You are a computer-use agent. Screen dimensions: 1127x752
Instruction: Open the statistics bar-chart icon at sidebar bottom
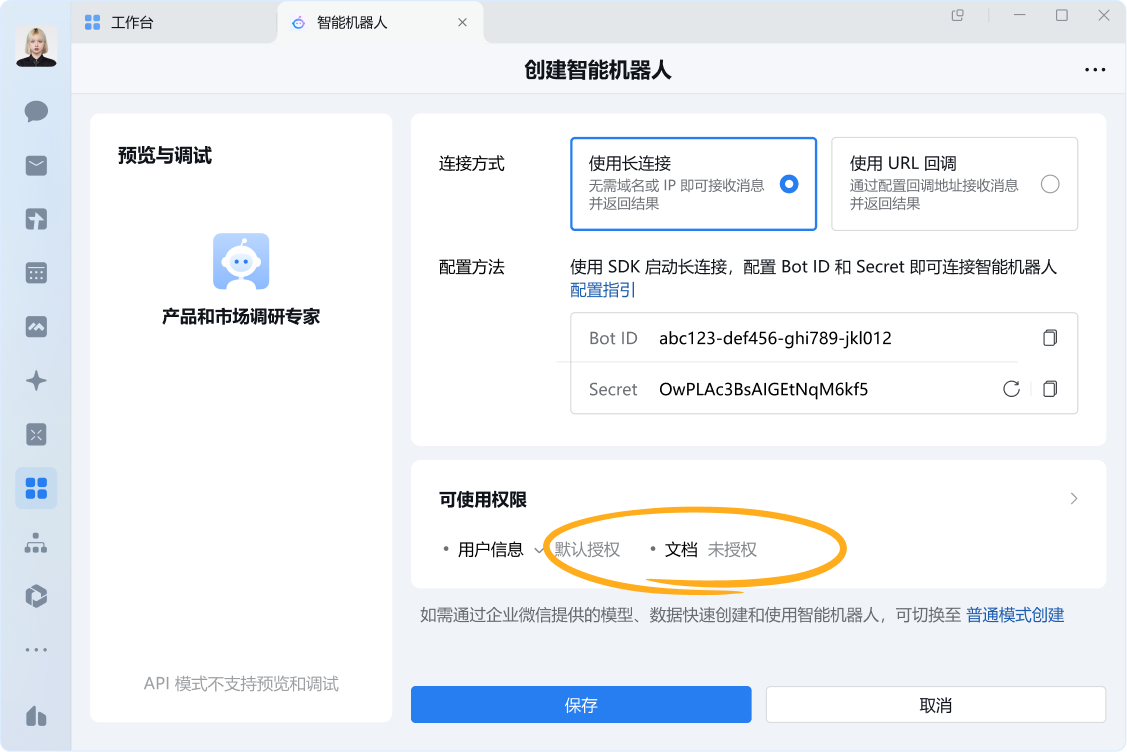tap(36, 716)
